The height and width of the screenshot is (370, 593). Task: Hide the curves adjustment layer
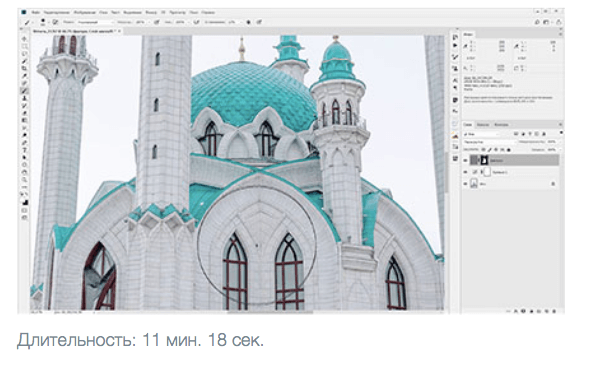click(x=466, y=172)
